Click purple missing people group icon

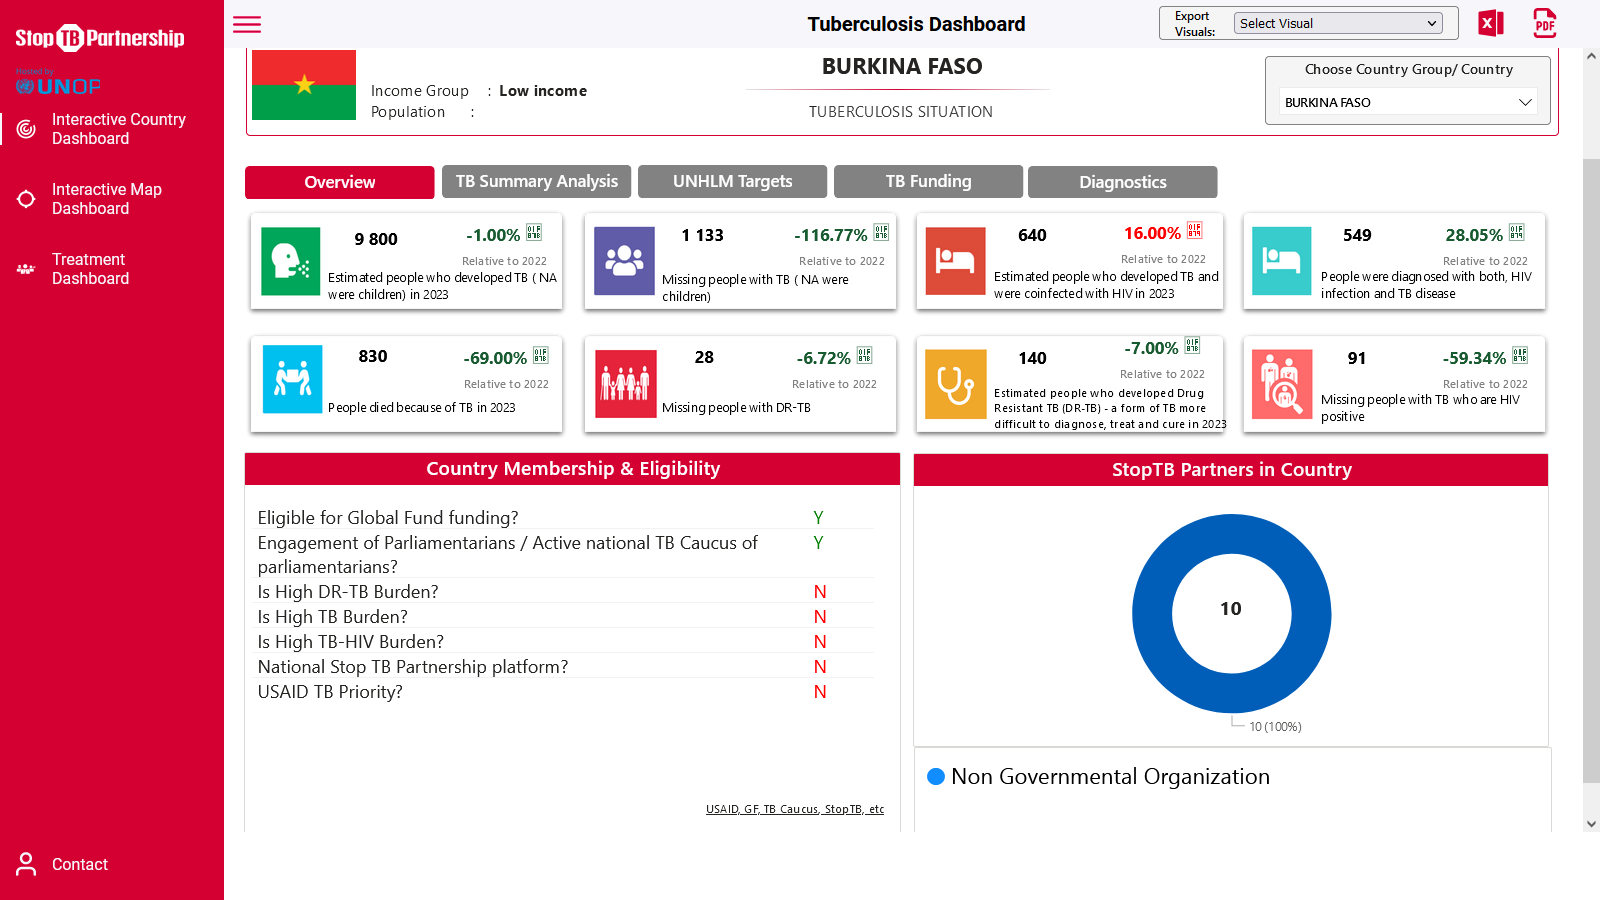click(x=624, y=261)
